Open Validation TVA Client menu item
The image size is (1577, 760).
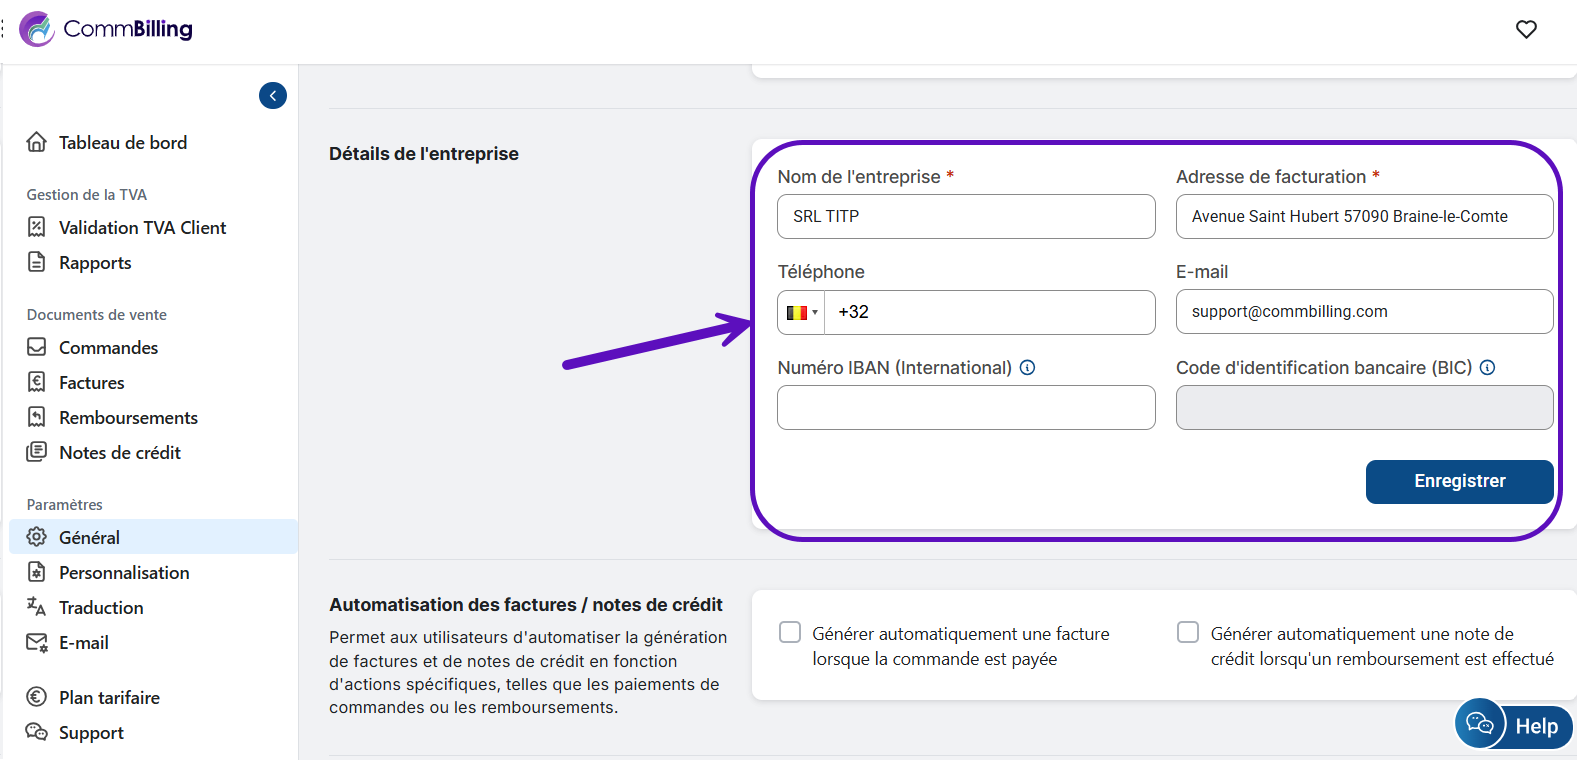(142, 227)
